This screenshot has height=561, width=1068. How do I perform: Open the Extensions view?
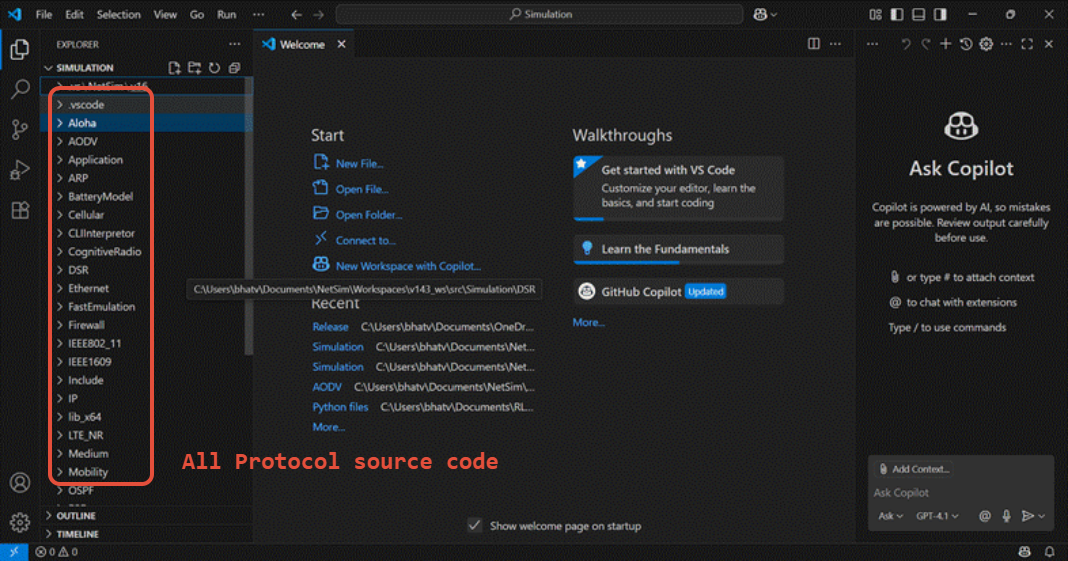20,210
